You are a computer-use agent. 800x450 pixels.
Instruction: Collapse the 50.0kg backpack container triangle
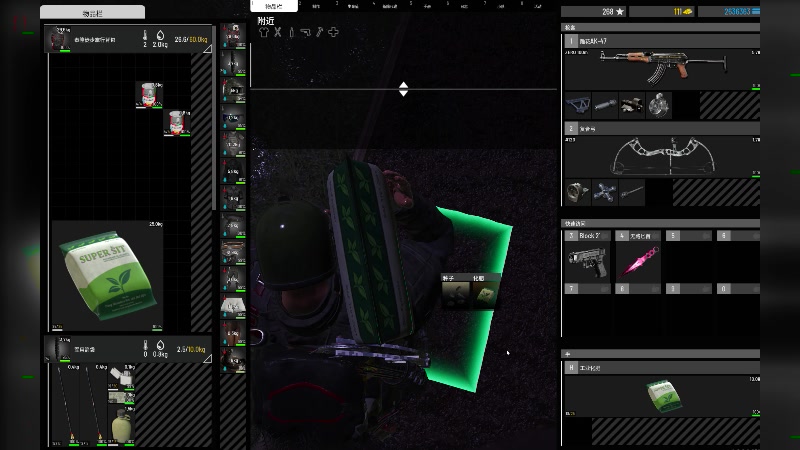(207, 49)
